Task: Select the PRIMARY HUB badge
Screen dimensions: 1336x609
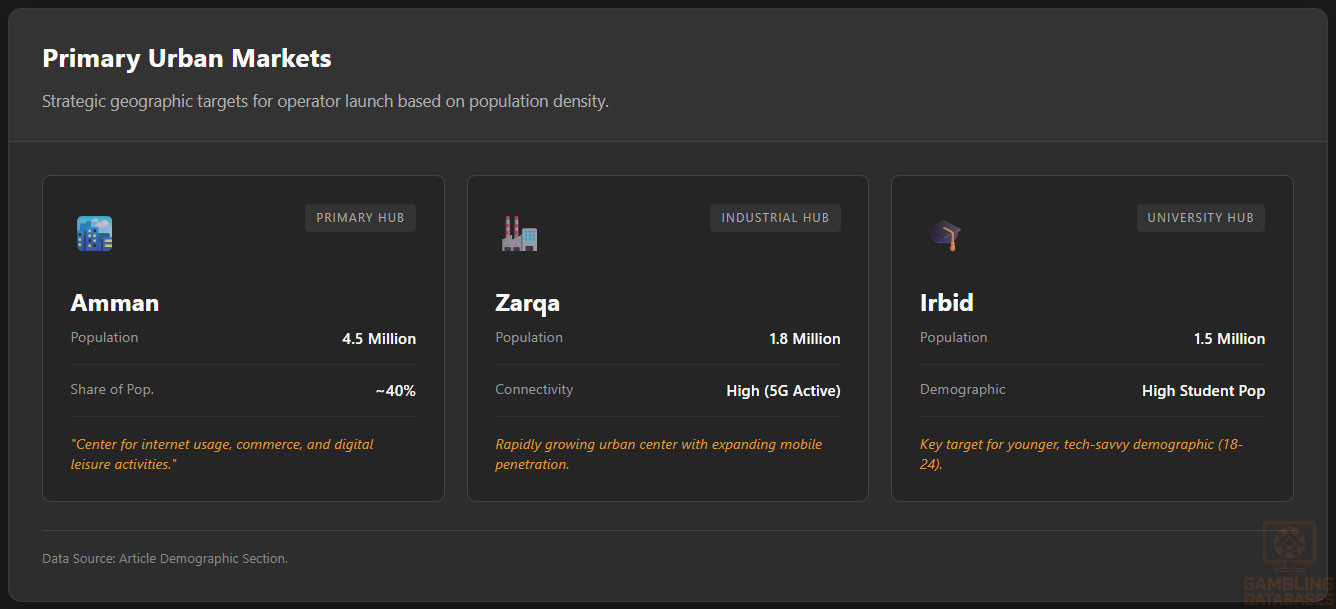Action: 360,218
